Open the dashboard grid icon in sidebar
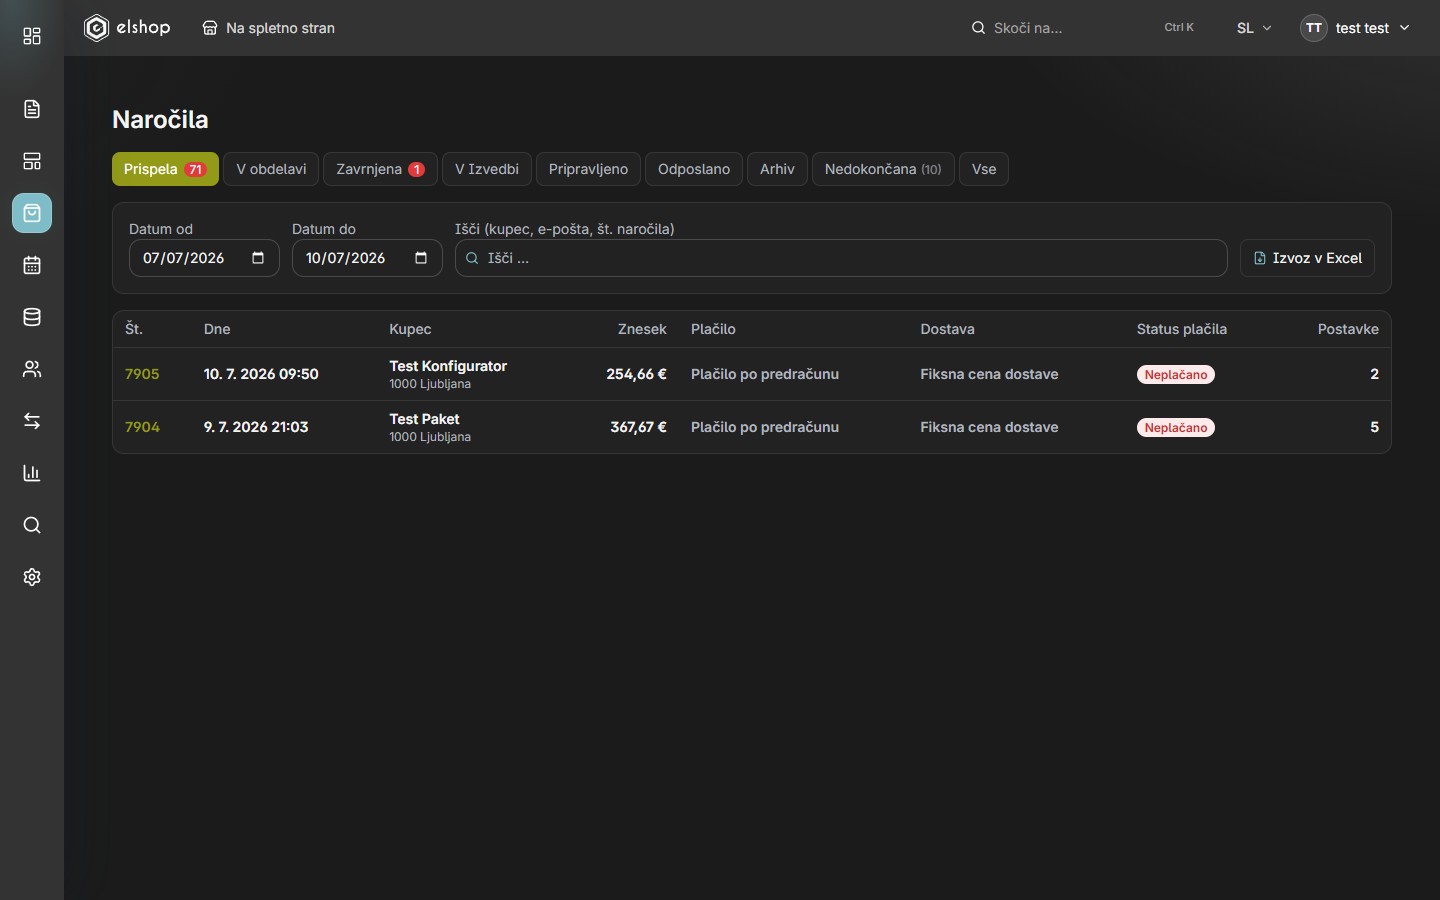Screen dimensions: 1440x900 (32, 37)
